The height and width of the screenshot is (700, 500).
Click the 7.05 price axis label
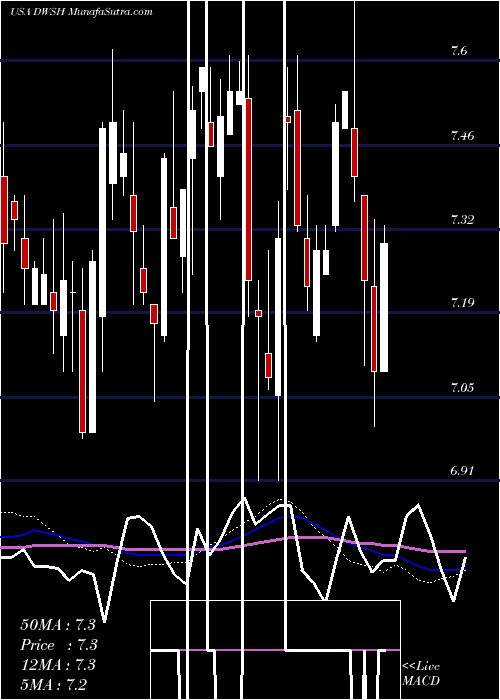(x=462, y=387)
